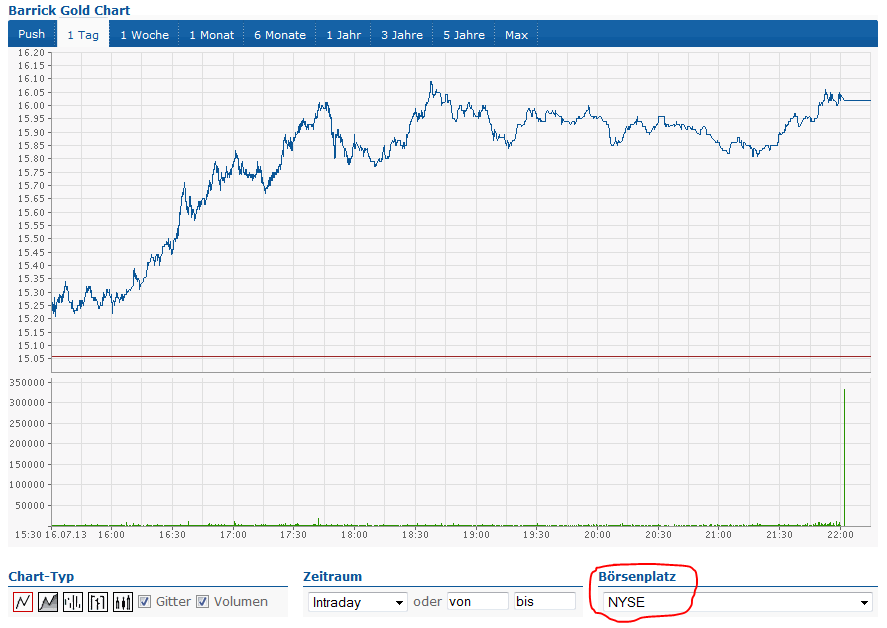Toggle the Volumen checkbox
Viewport: 887px width, 628px height.
(203, 601)
